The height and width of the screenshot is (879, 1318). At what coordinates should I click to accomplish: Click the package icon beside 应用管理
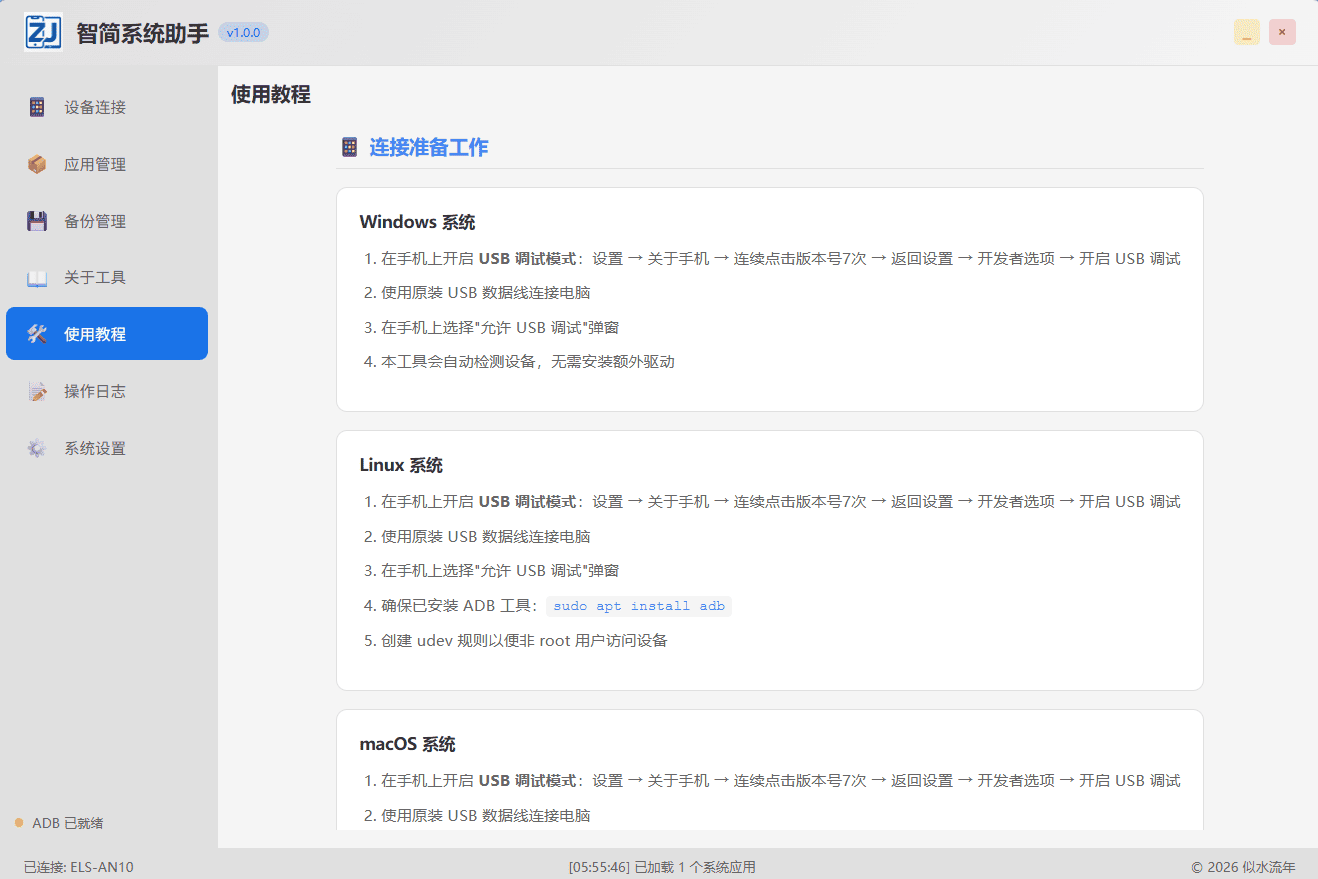click(x=37, y=164)
